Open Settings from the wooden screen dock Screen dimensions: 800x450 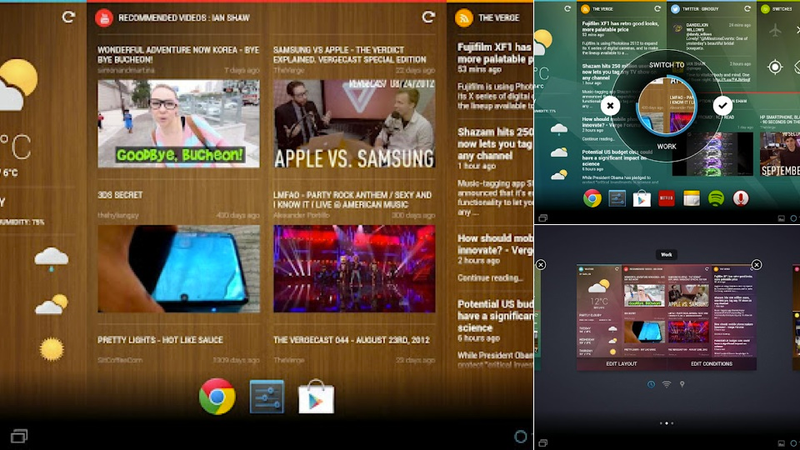click(x=267, y=396)
